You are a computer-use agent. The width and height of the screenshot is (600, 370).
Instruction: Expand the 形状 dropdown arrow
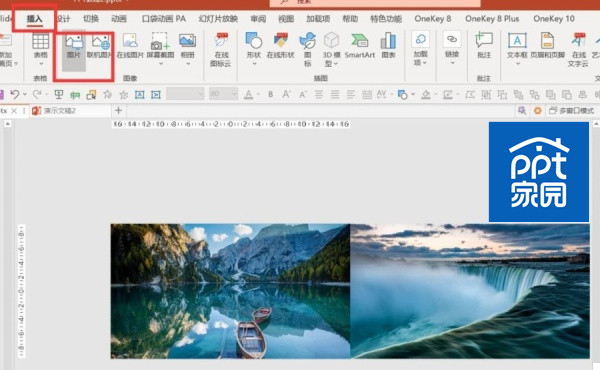[x=254, y=64]
